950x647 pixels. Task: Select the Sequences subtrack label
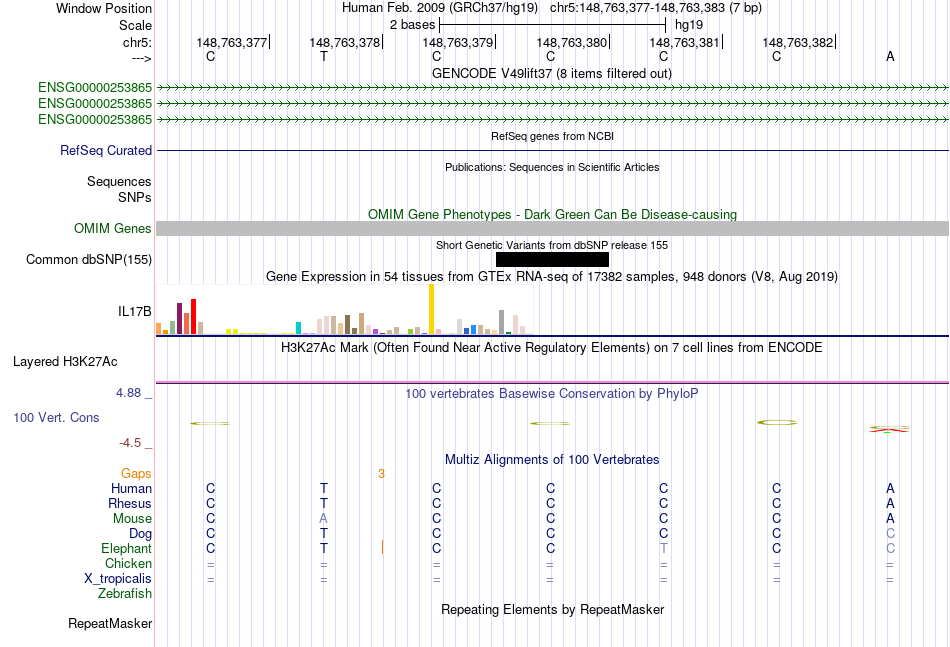click(x=119, y=182)
